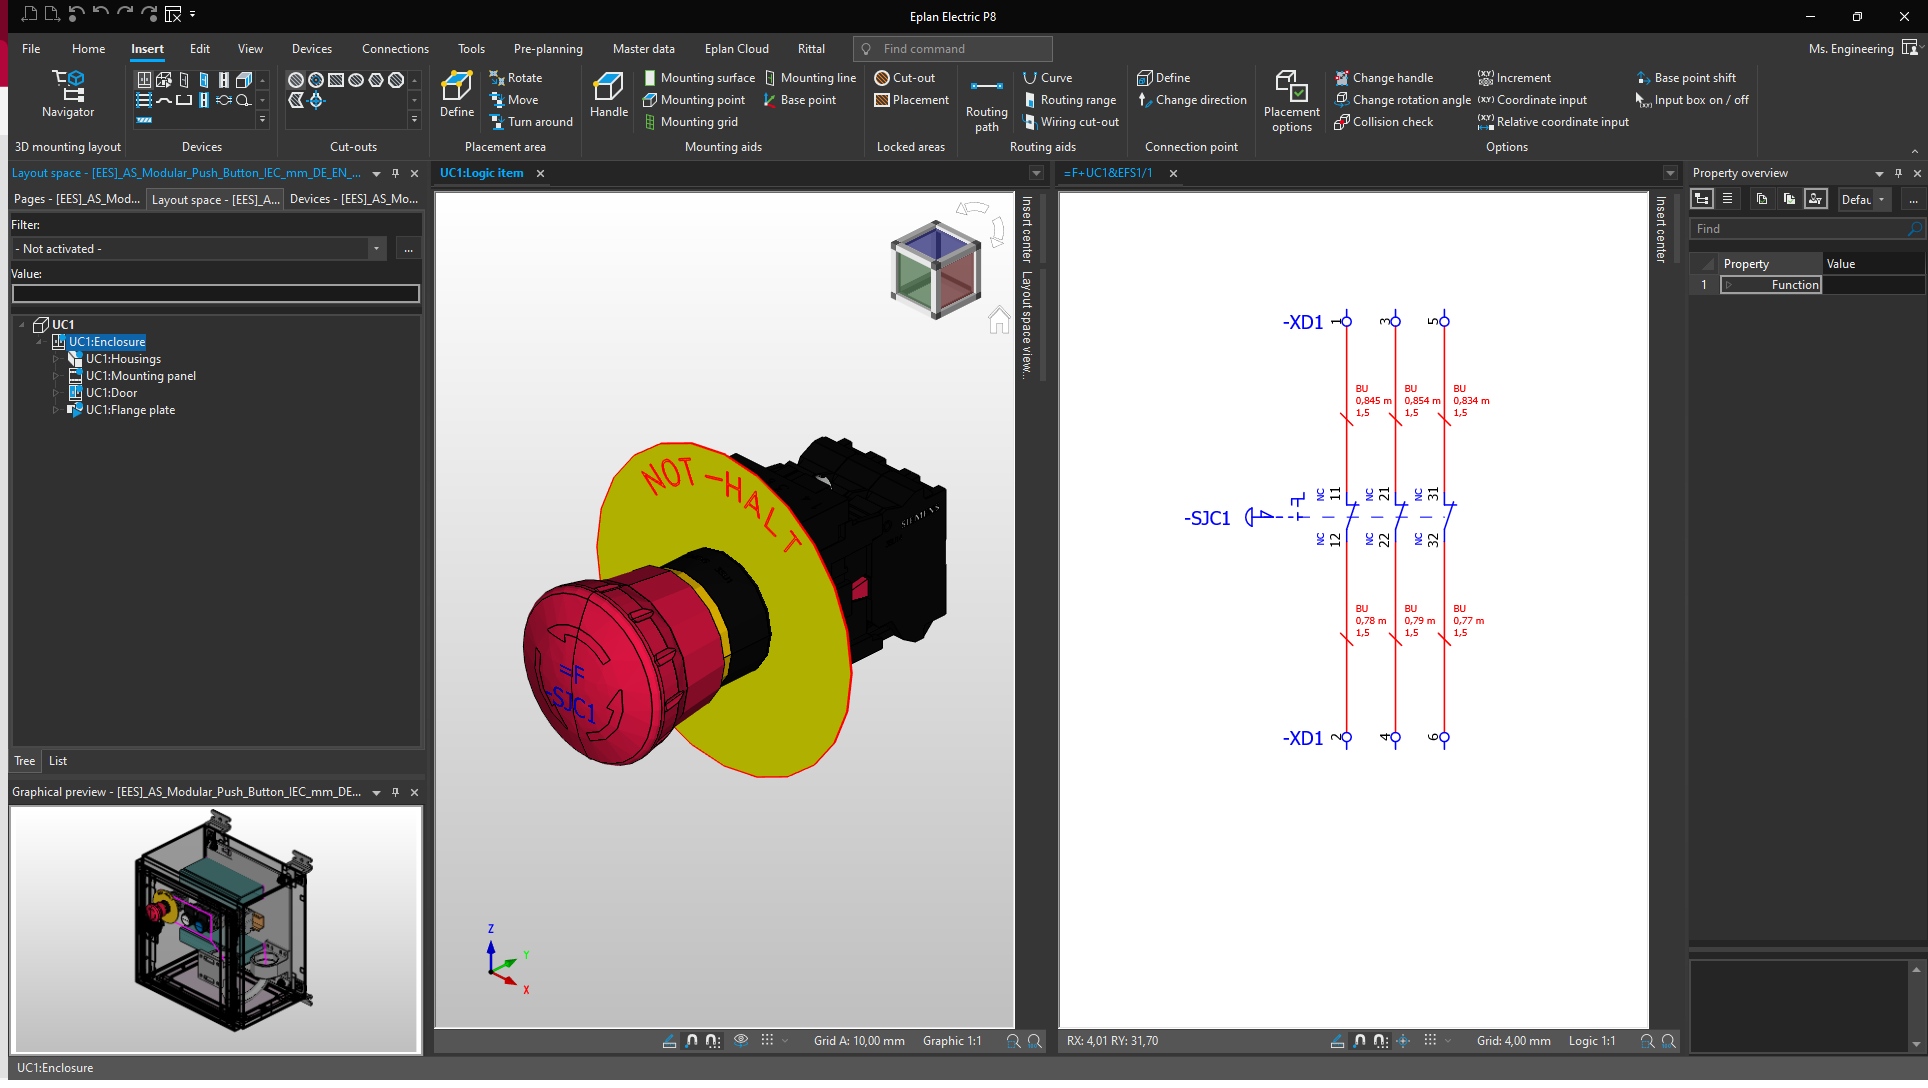Click the Routing path tool

986,100
